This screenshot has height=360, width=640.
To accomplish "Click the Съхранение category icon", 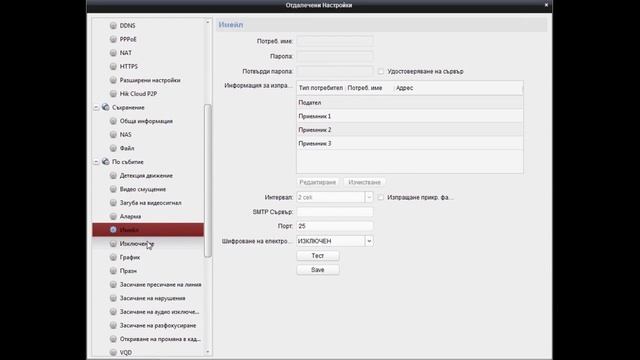I will tap(105, 107).
